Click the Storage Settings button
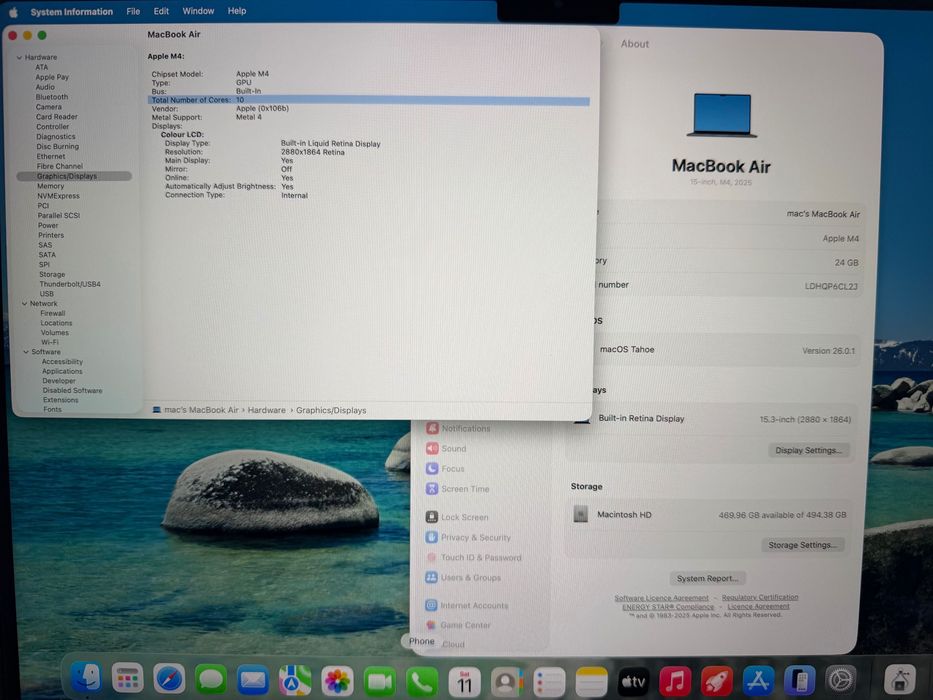Screen dimensions: 933x700 [803, 545]
